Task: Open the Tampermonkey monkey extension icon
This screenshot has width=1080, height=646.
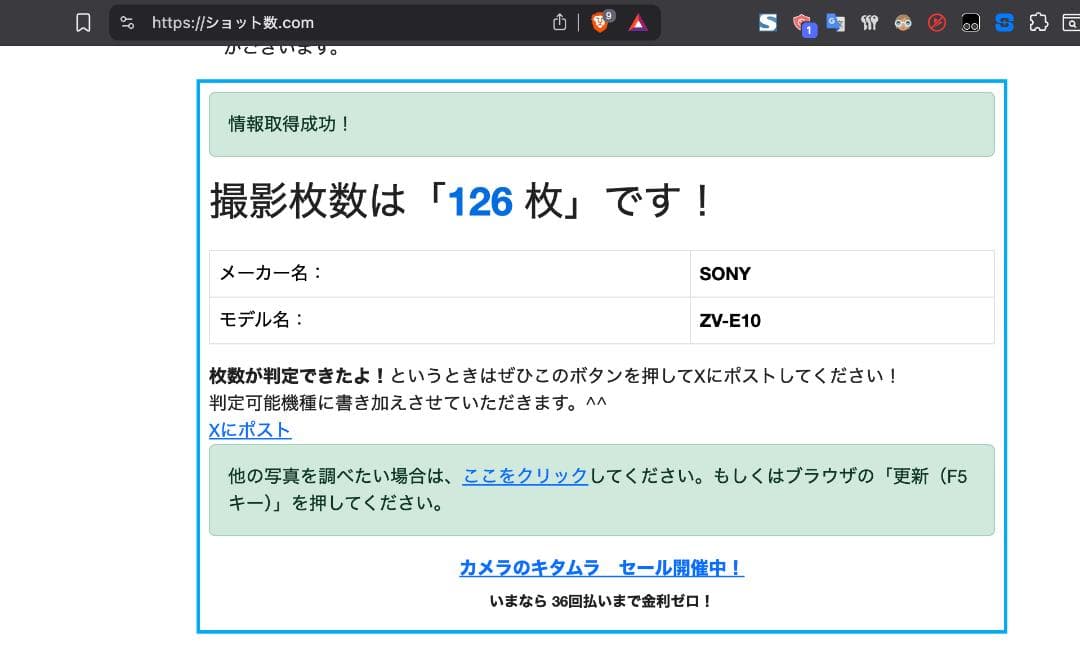Action: 902,22
